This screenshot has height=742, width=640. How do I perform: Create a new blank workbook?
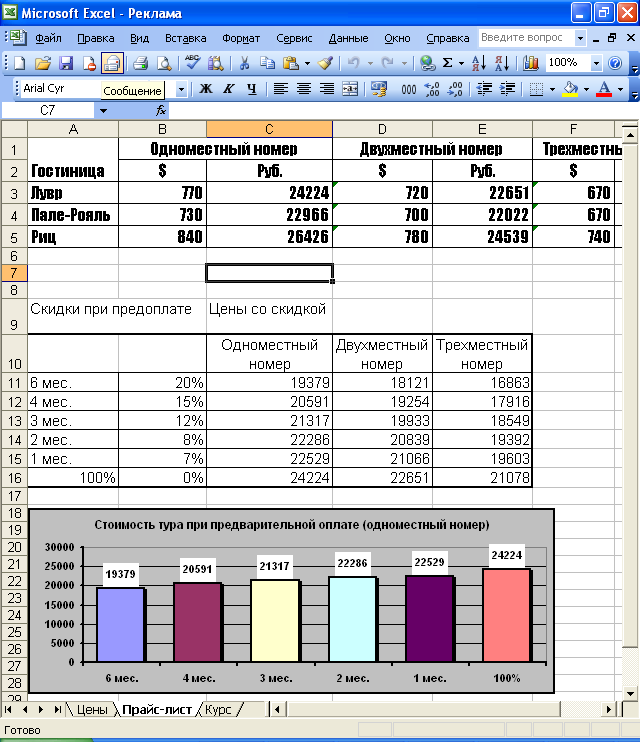pos(20,63)
